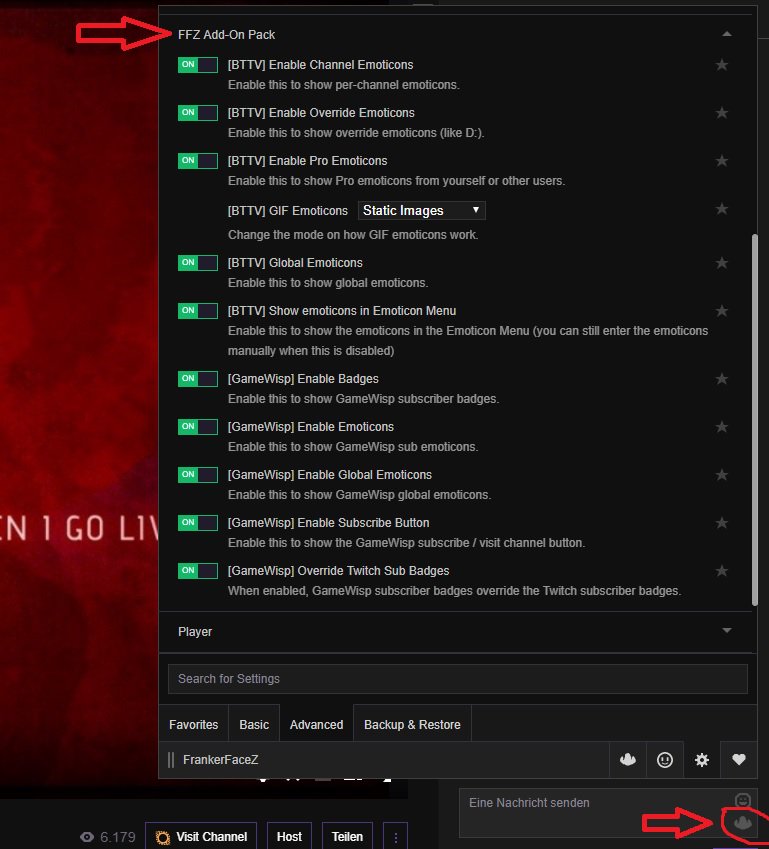
Task: Click '[BTTV] GIF Emoticons' label
Action: [x=288, y=211]
